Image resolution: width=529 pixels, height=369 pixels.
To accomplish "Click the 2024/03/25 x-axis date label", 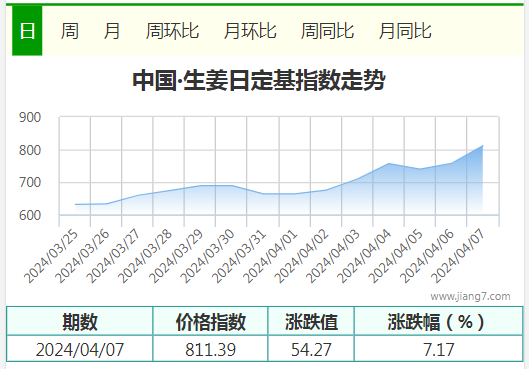I will coord(51,256).
